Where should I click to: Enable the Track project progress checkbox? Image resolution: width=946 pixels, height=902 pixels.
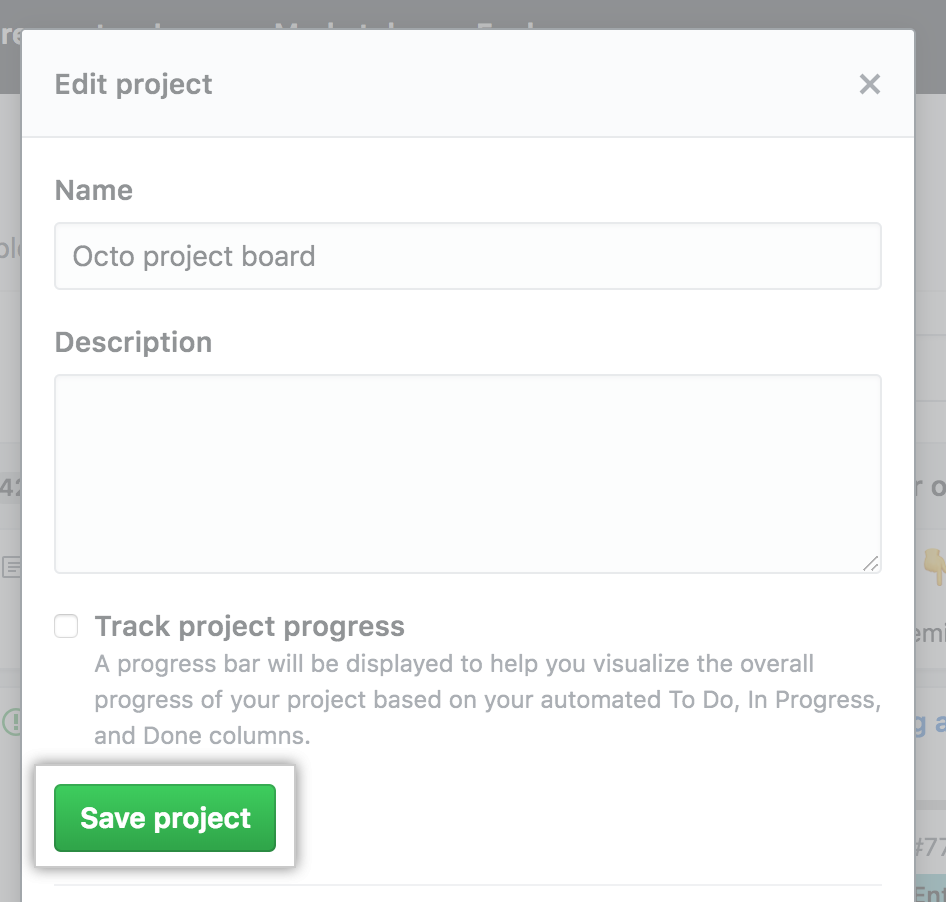pyautogui.click(x=66, y=627)
